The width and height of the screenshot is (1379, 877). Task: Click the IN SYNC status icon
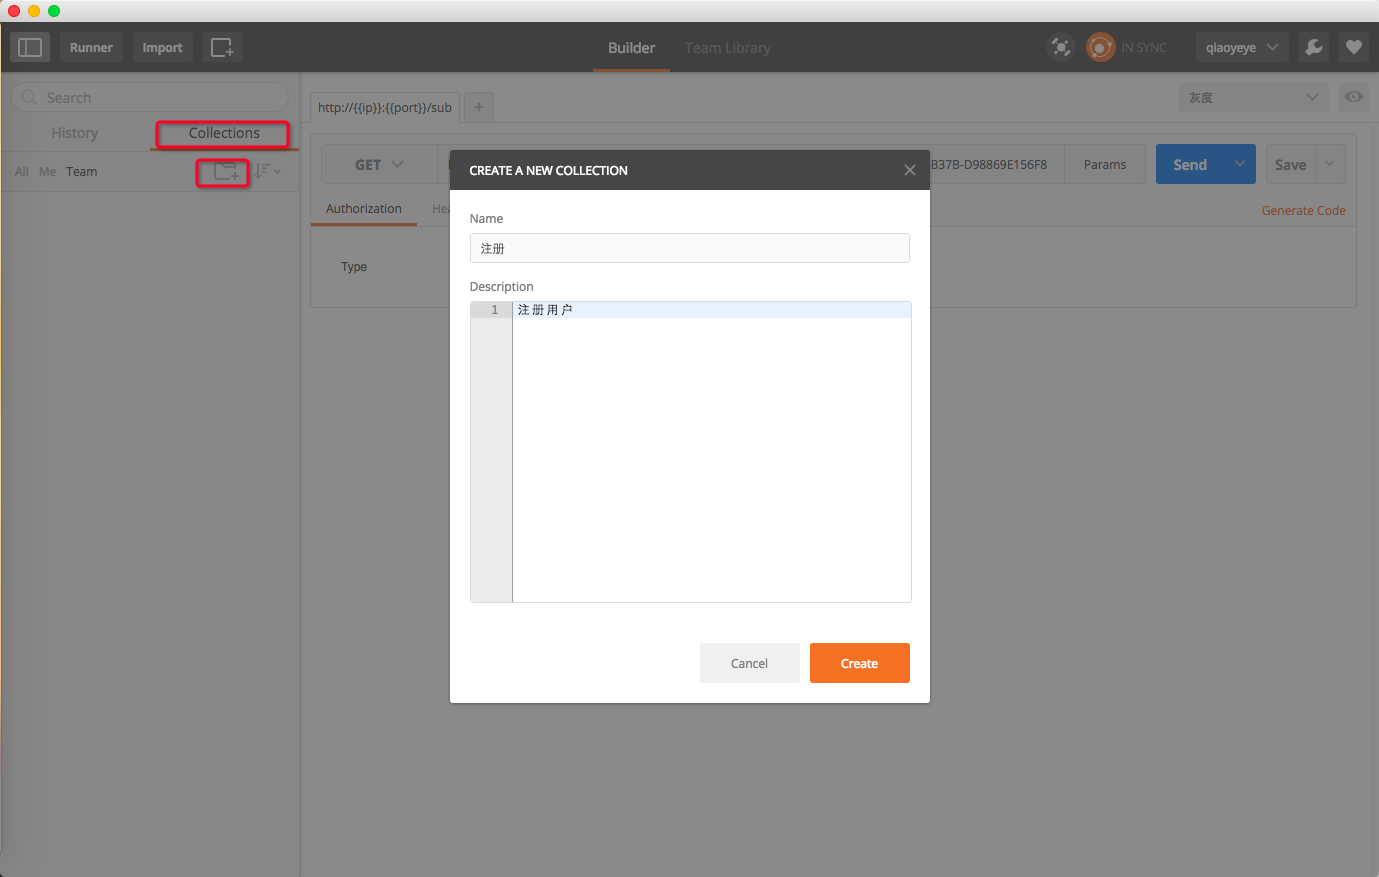coord(1101,47)
